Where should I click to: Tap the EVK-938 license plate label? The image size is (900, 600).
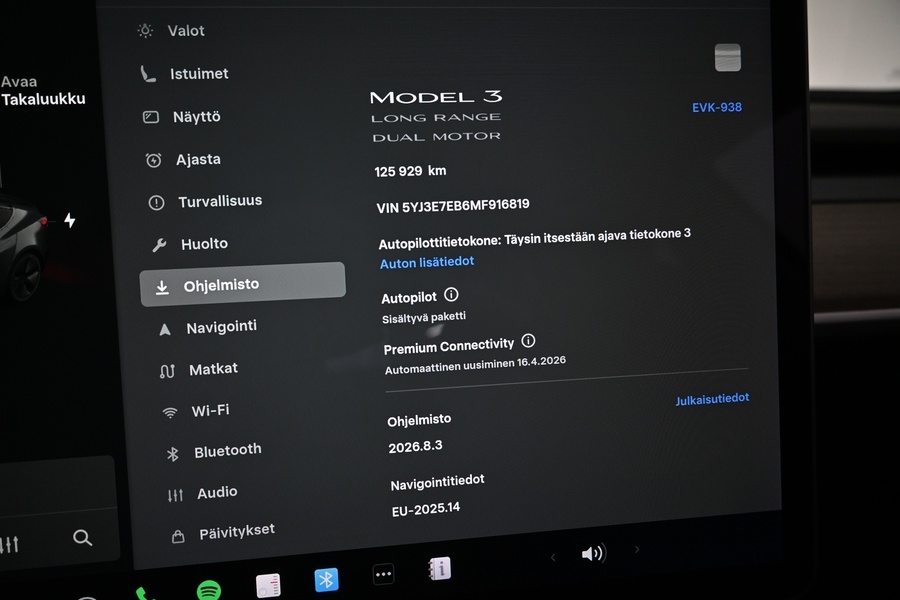click(716, 106)
